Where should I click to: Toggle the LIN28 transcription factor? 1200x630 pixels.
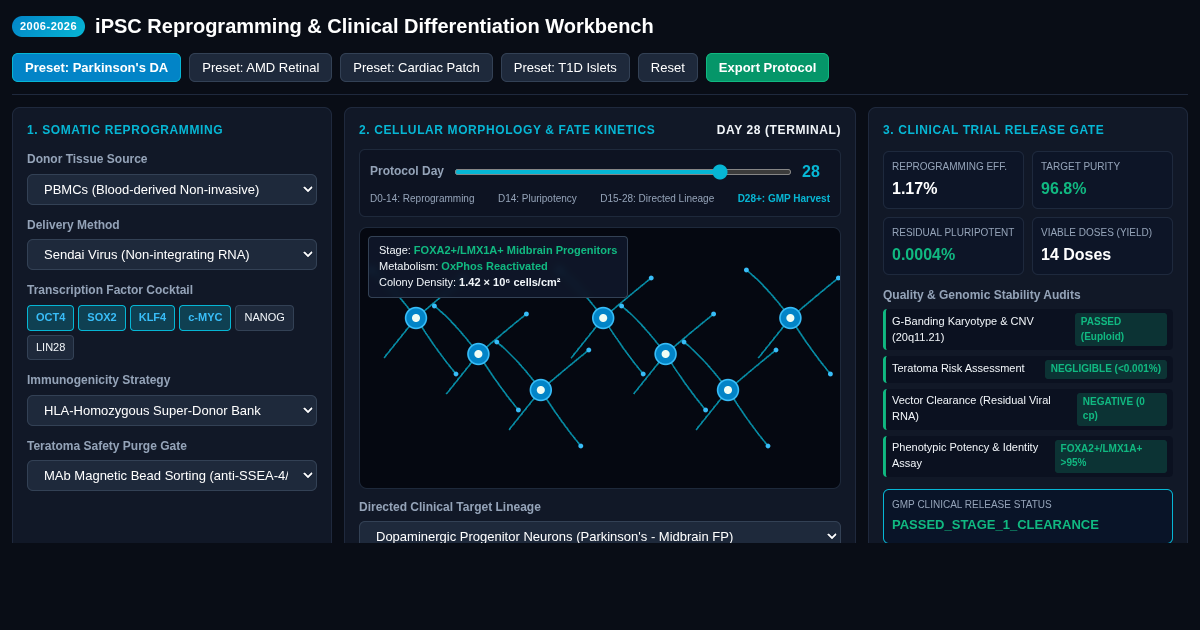pyautogui.click(x=50, y=347)
